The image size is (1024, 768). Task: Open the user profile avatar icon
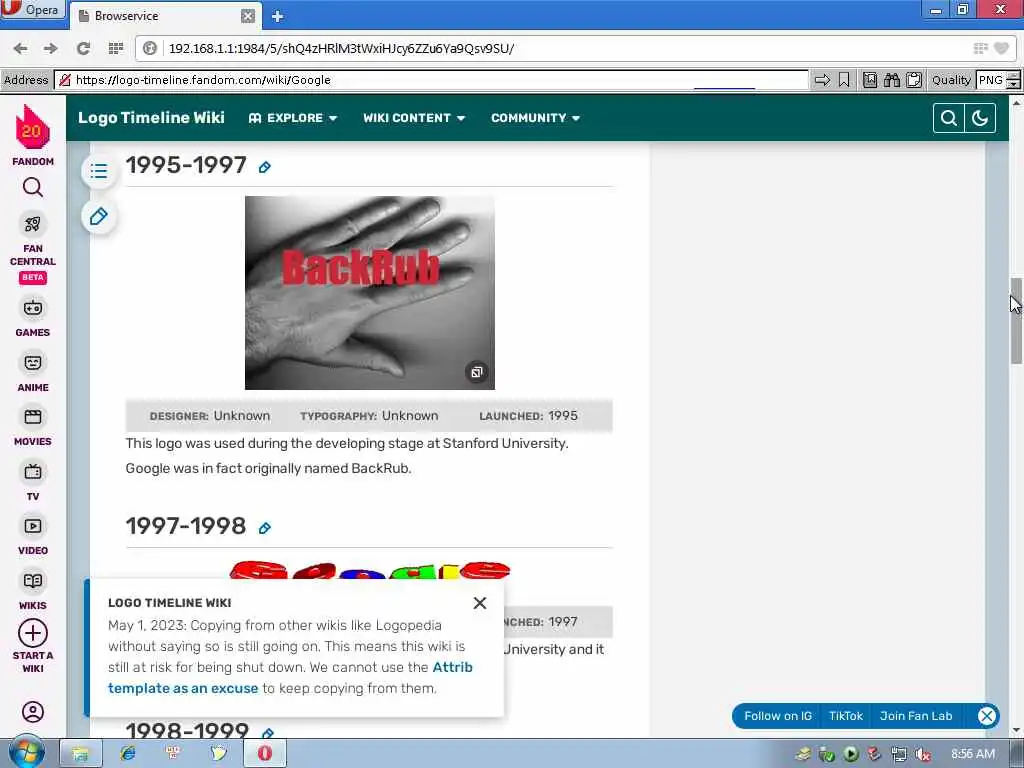point(33,712)
